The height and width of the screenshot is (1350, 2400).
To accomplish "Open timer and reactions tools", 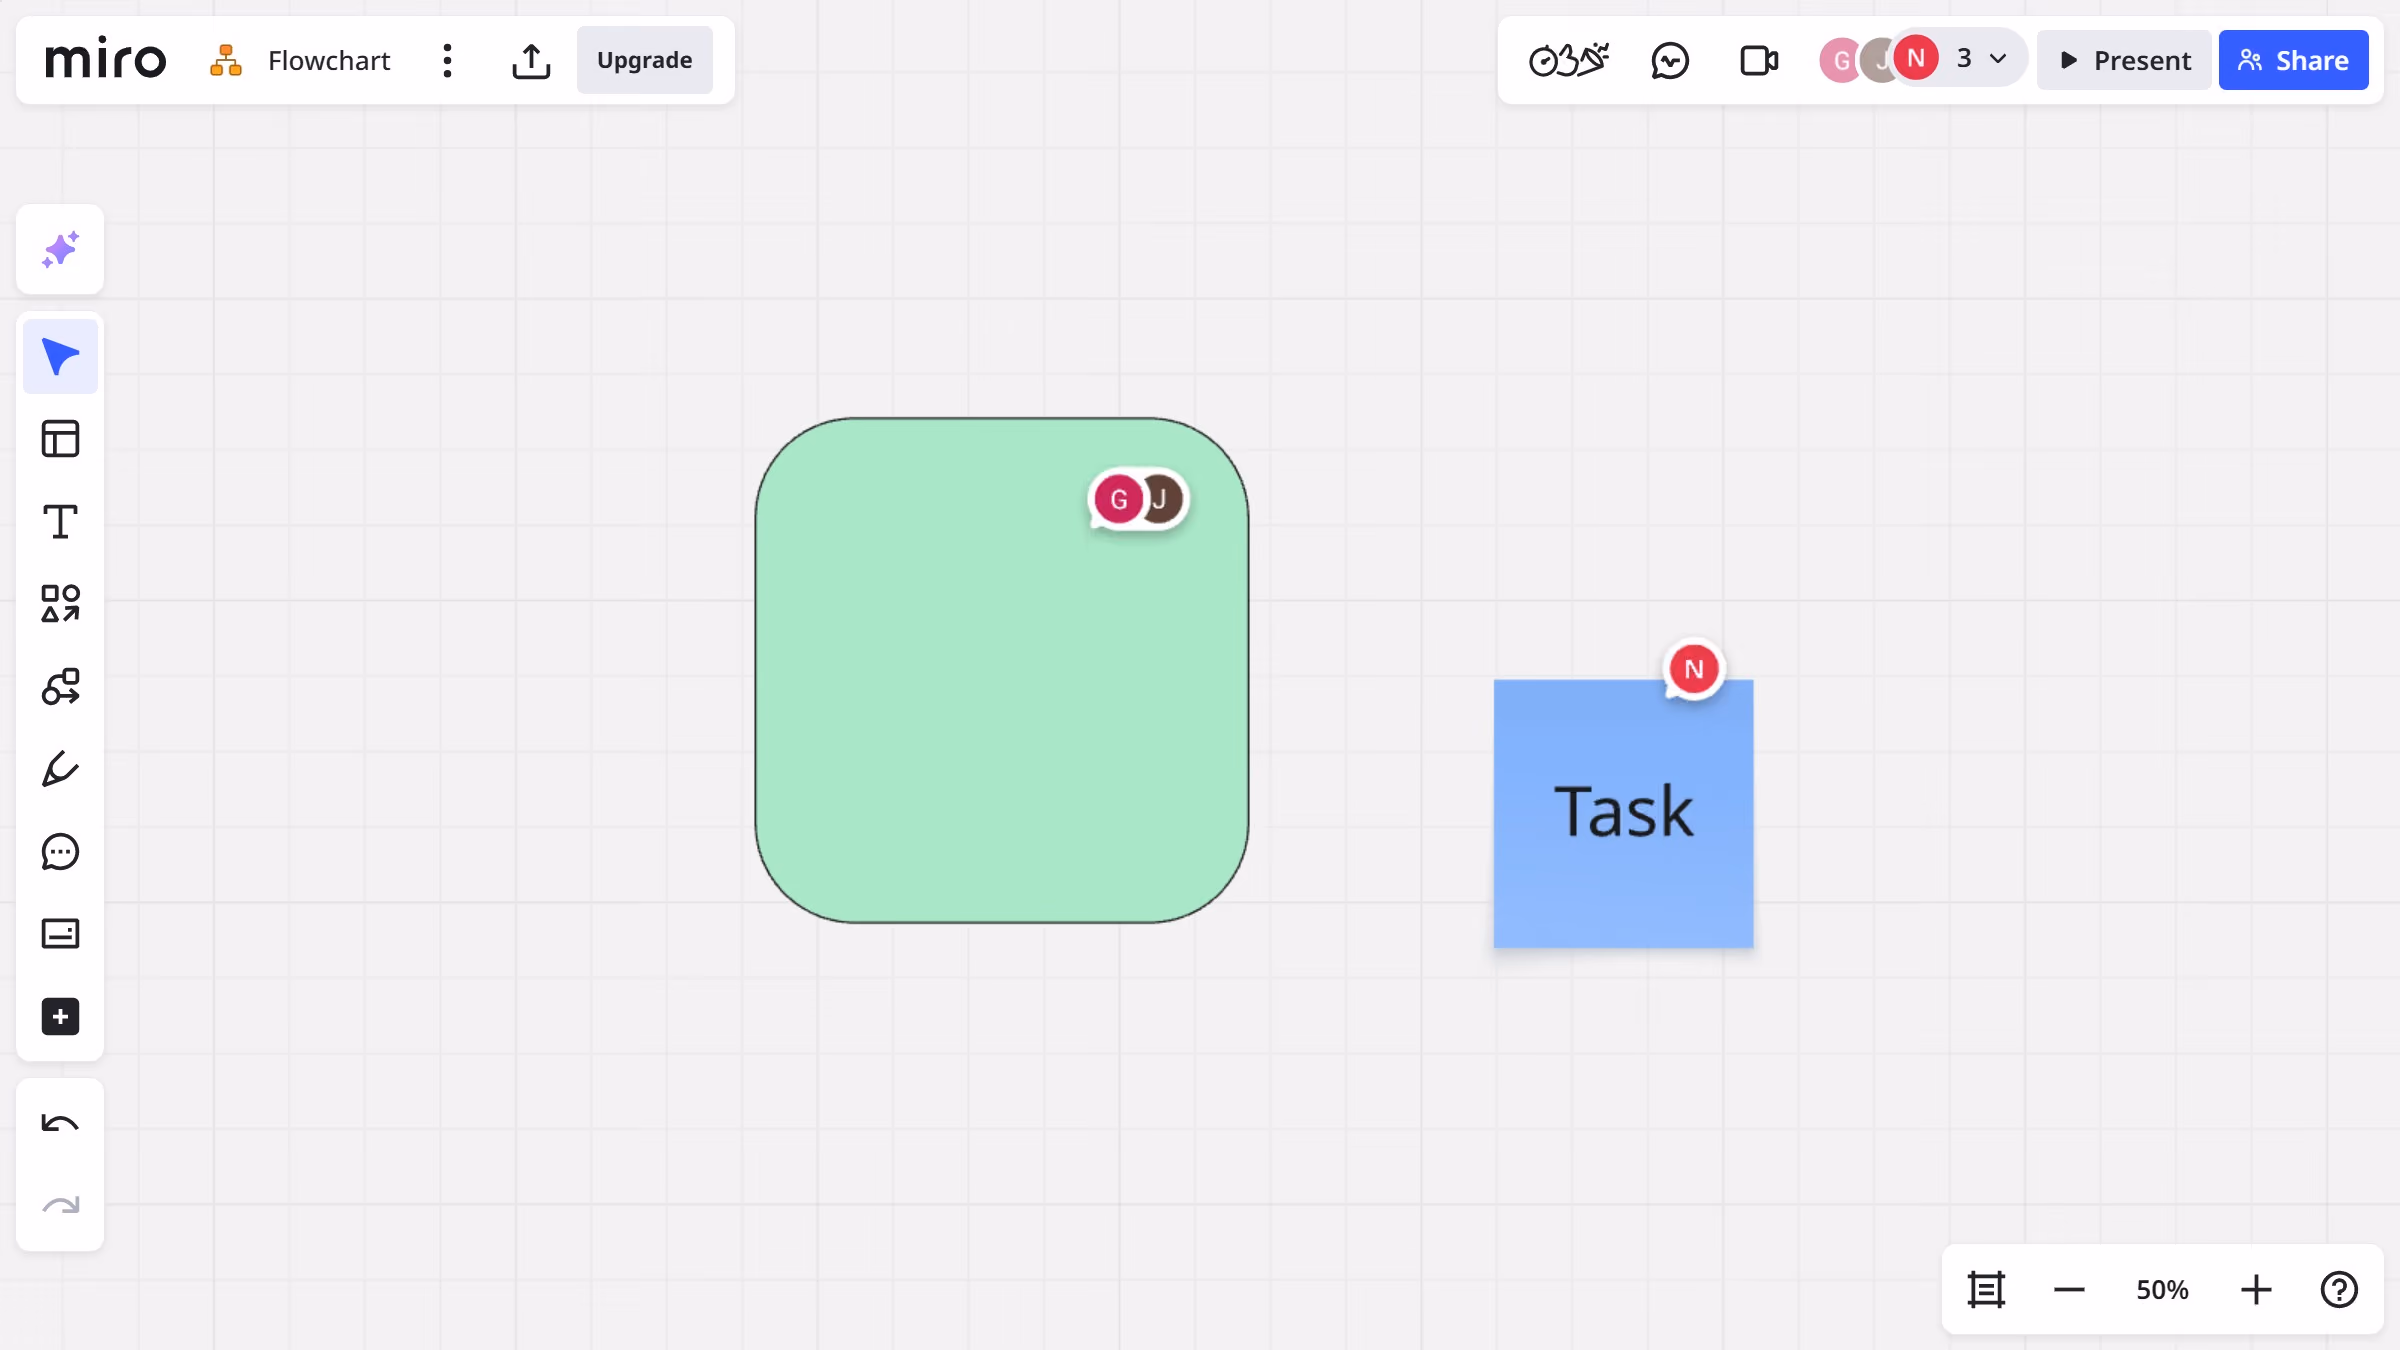I will (x=1569, y=60).
